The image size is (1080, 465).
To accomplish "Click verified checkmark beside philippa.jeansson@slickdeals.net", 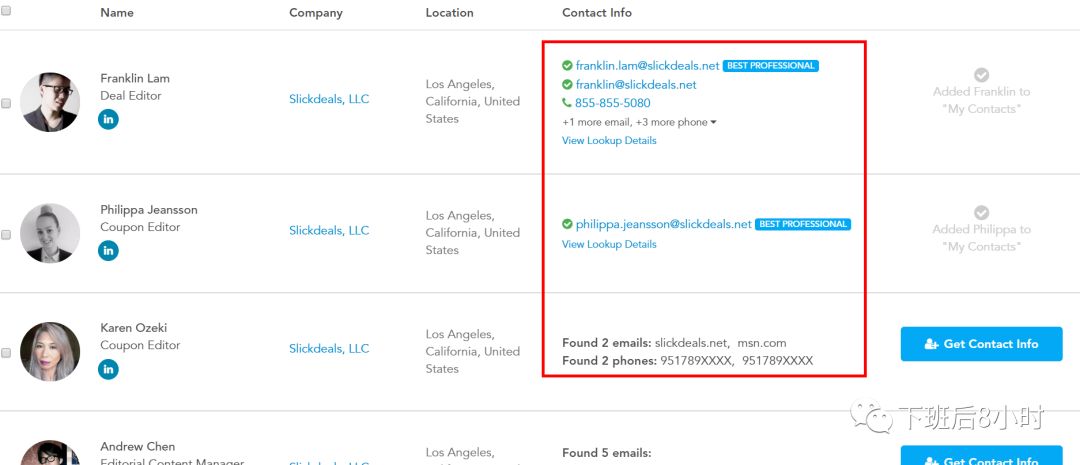I will coord(567,224).
